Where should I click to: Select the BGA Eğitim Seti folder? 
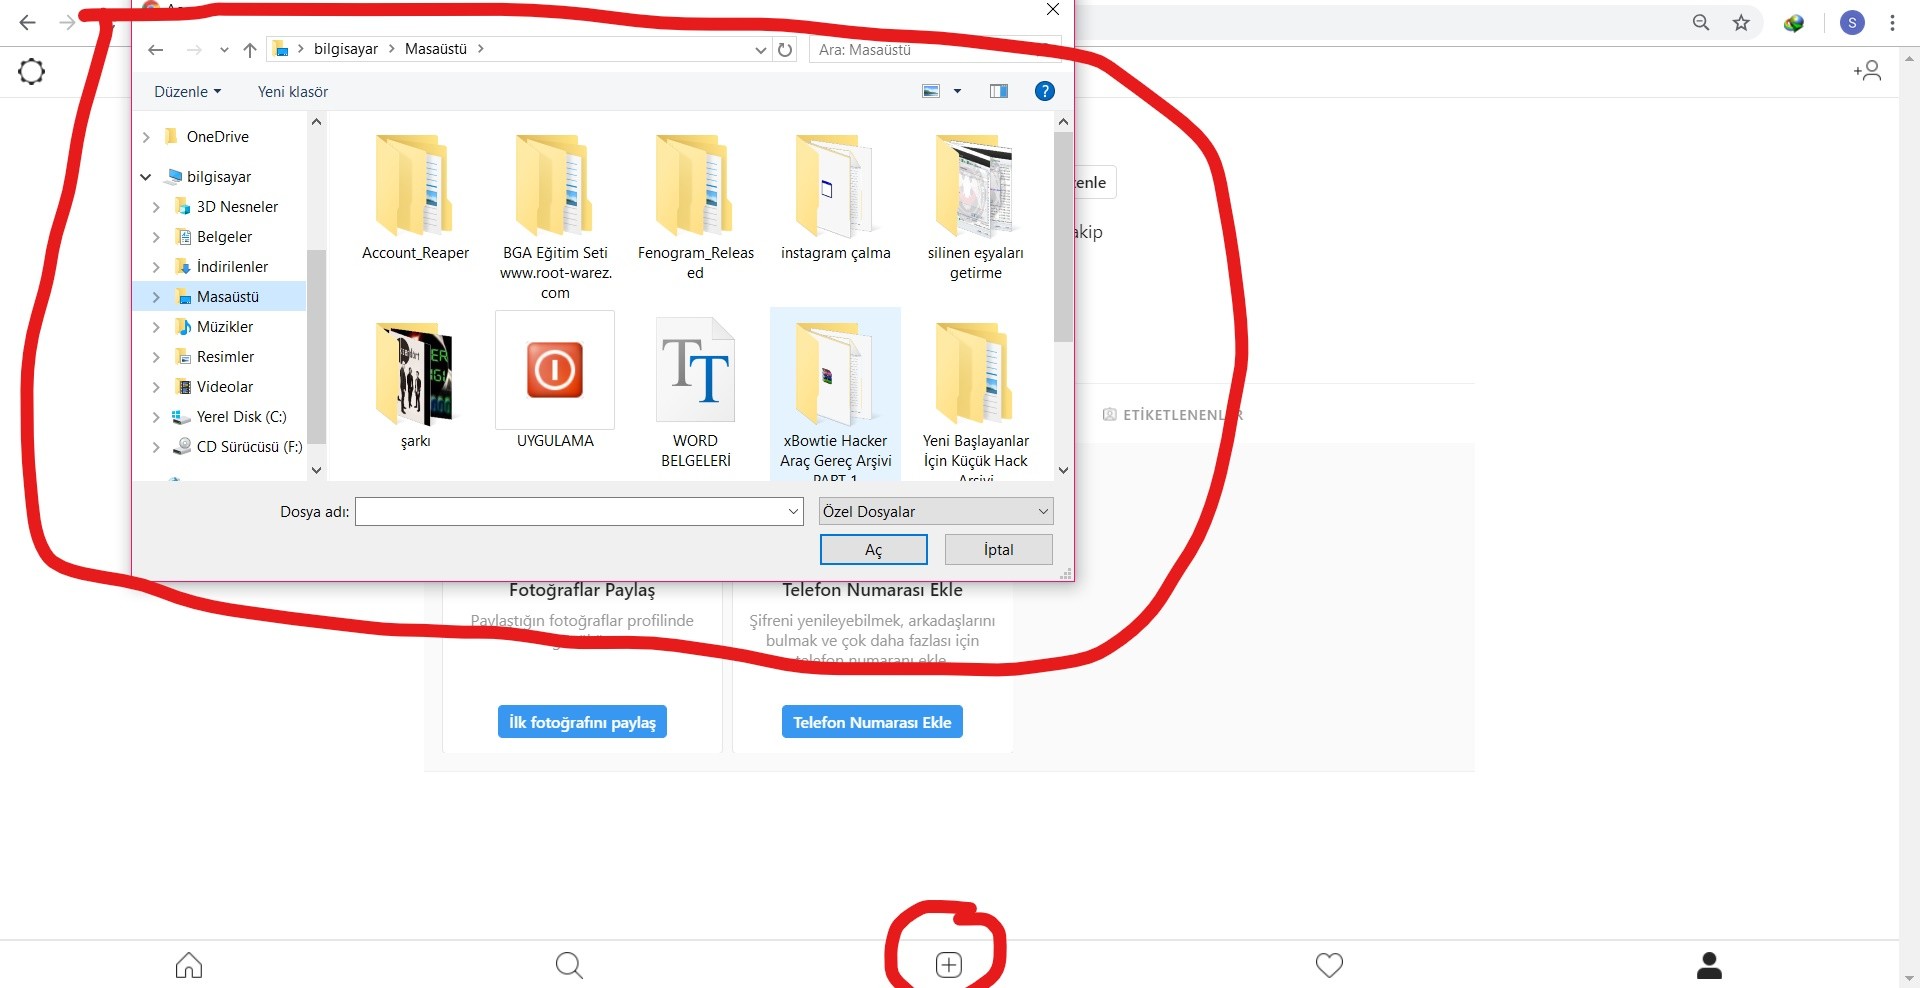pyautogui.click(x=555, y=217)
